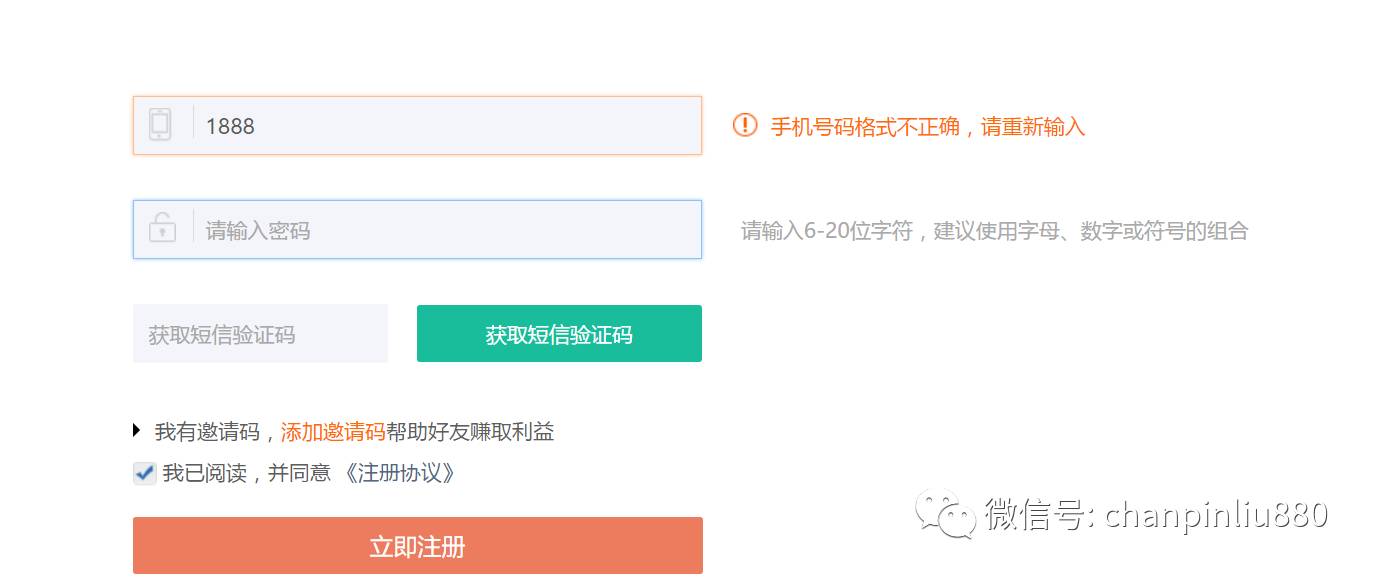This screenshot has width=1373, height=579.
Task: Click into the 获取短信验证码 code input box
Action: pyautogui.click(x=260, y=334)
